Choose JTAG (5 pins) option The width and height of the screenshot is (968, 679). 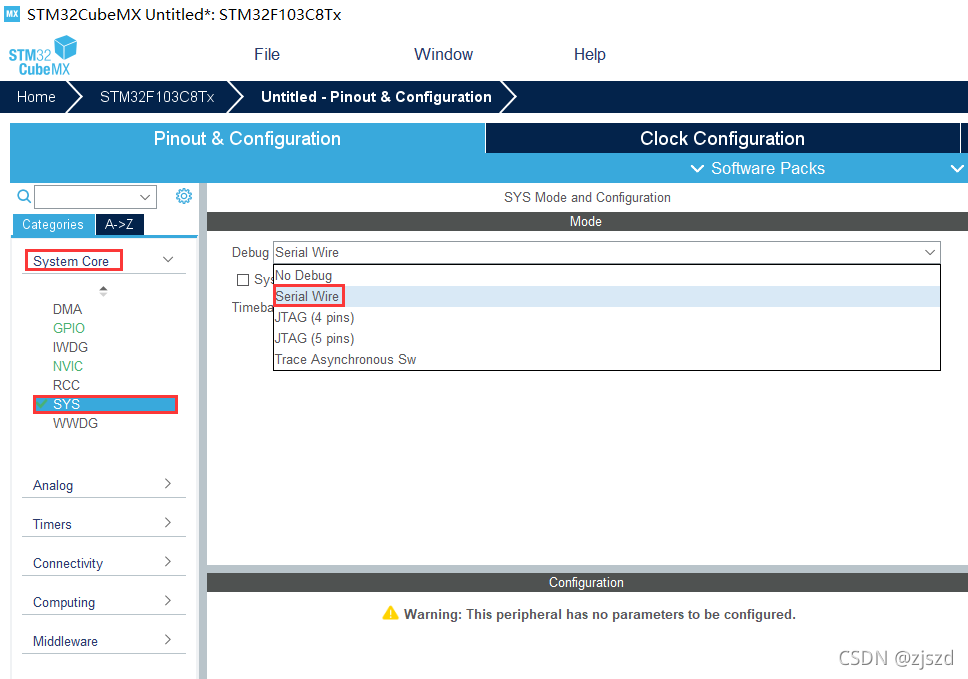(606, 338)
